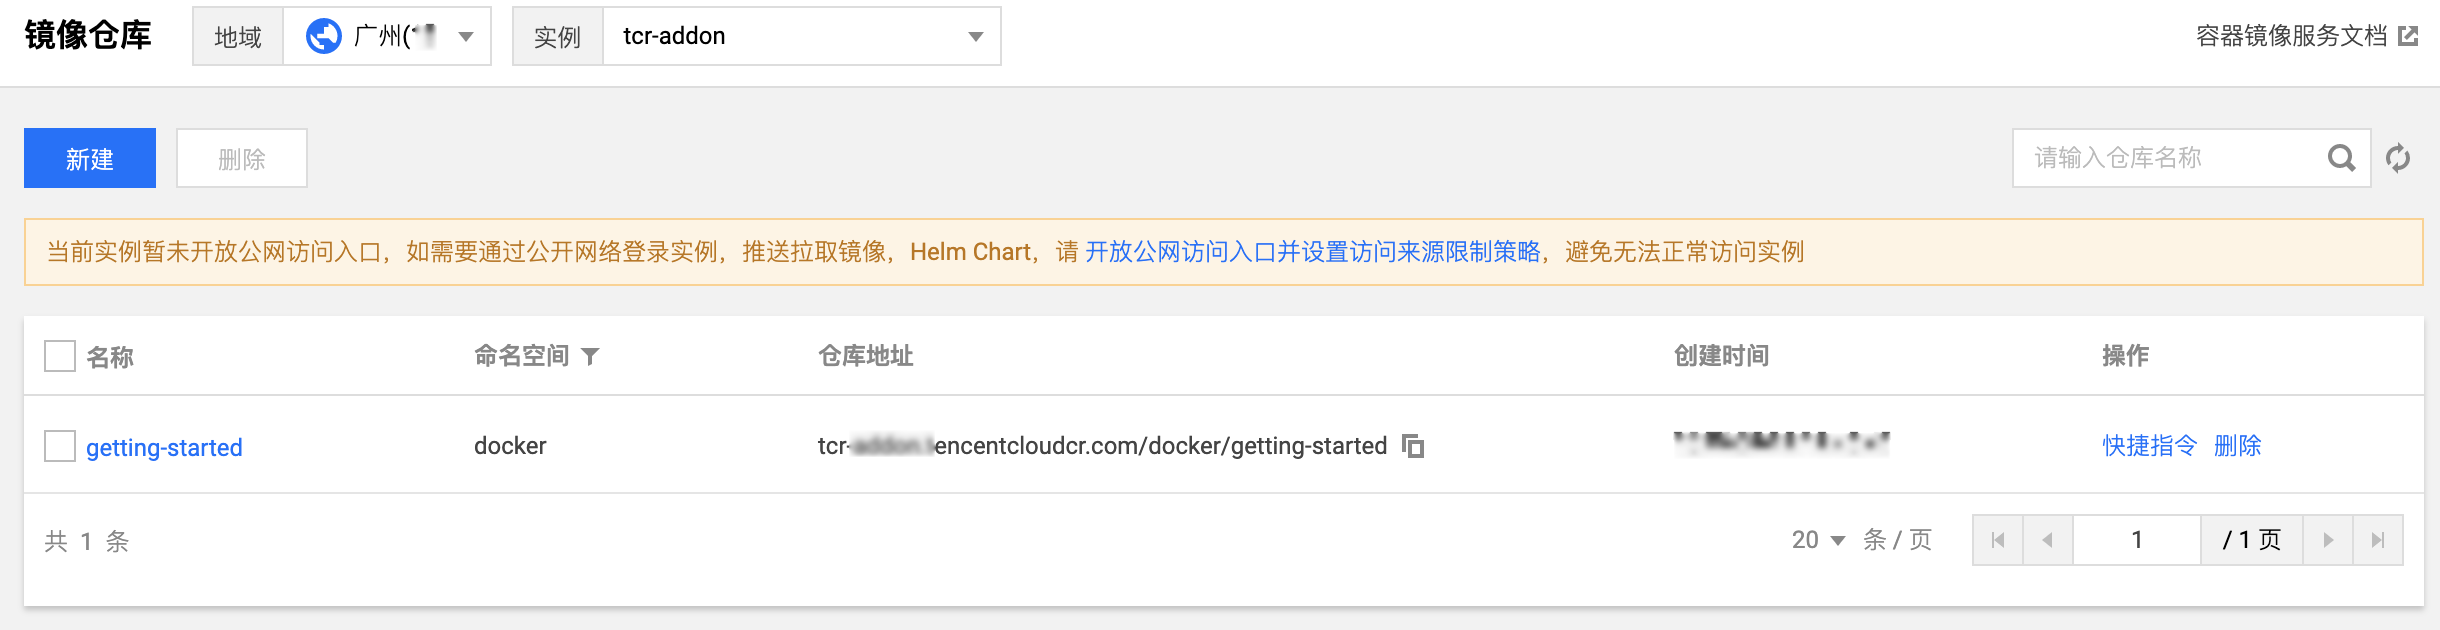Open 快捷指令 for getting-started

(x=2150, y=446)
